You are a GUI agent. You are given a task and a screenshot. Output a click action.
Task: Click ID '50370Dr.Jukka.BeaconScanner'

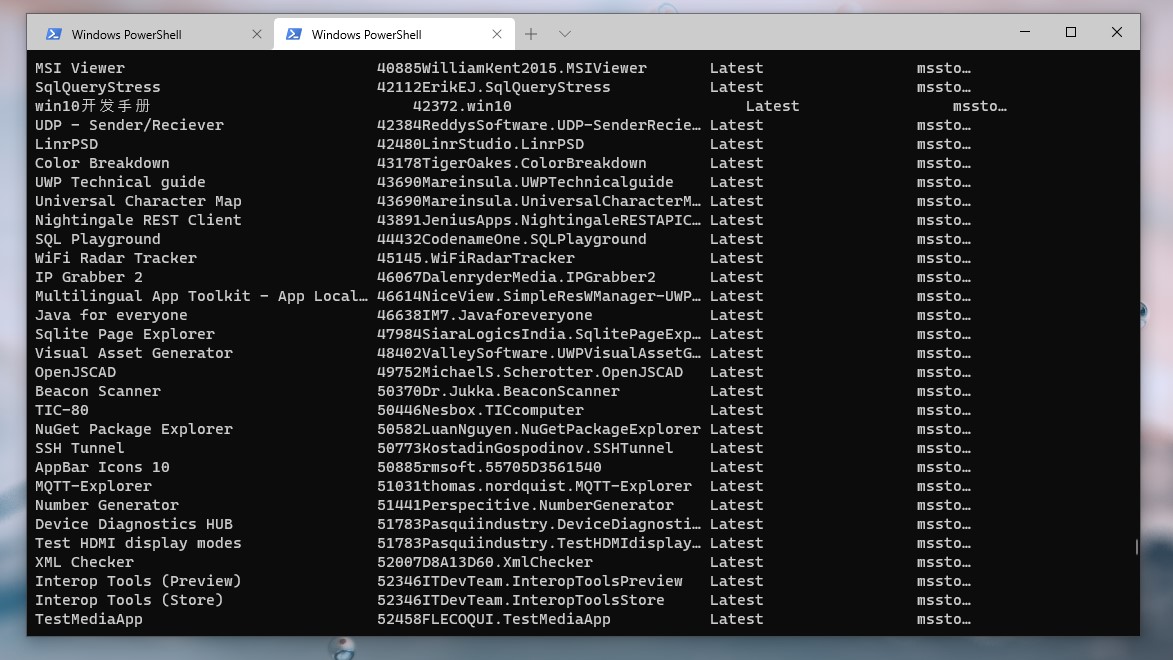498,391
